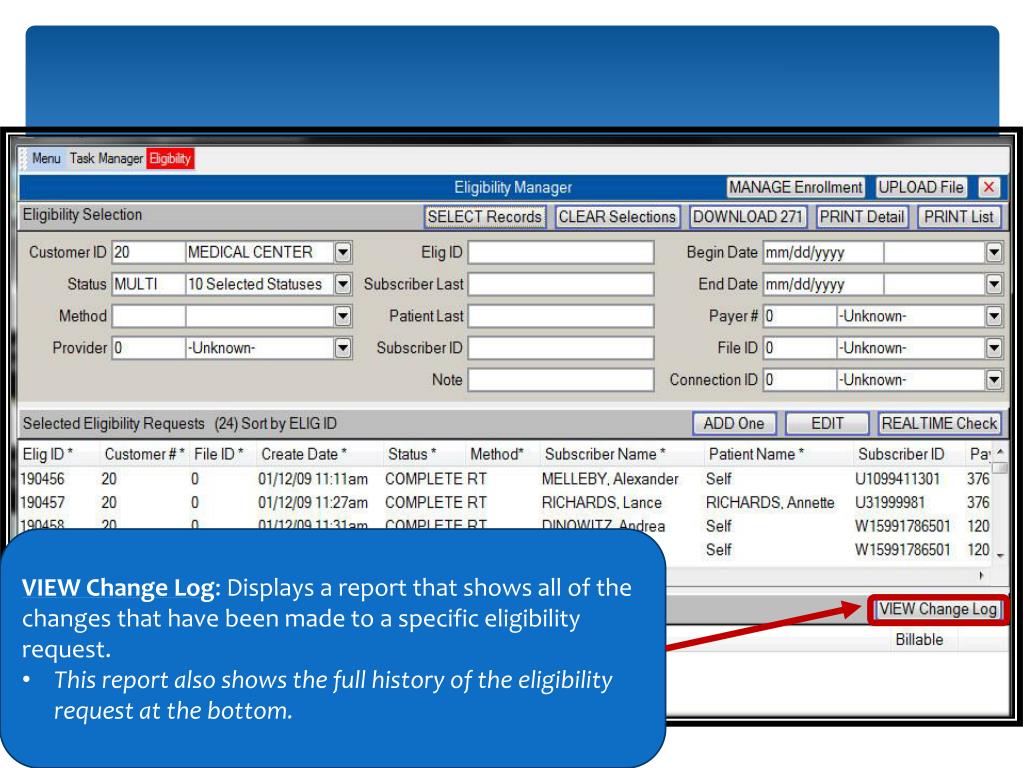Screen dimensions: 1024x768
Task: Click REALTIME Check button
Action: (939, 424)
